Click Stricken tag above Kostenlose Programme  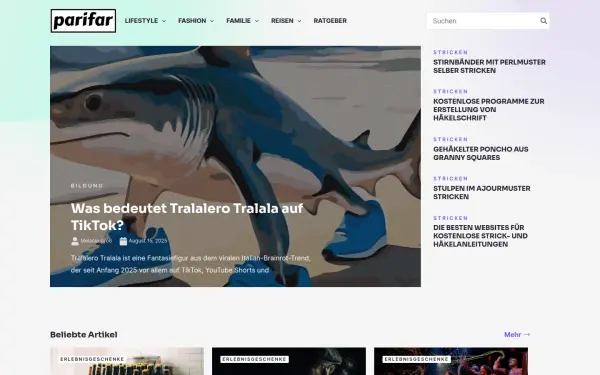click(451, 91)
